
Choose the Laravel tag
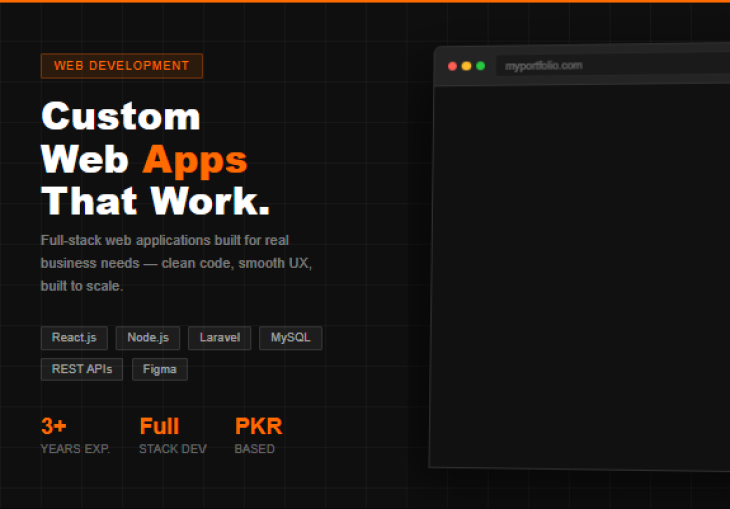pyautogui.click(x=219, y=338)
